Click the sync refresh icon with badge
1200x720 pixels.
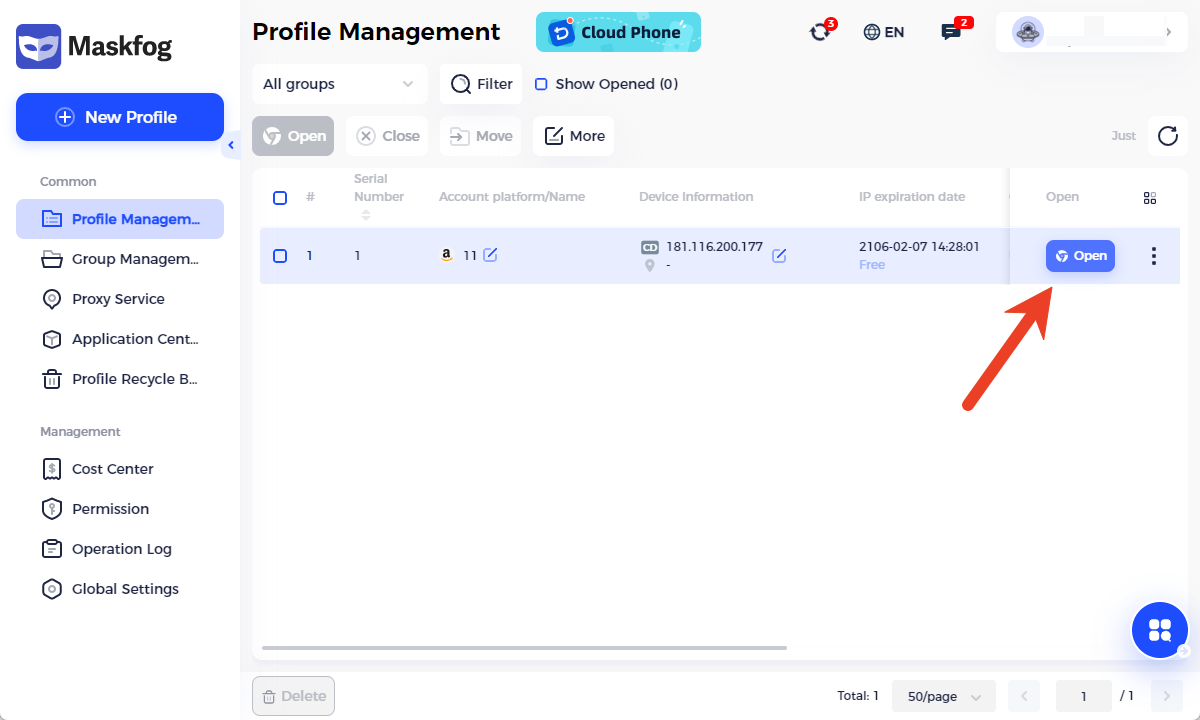820,32
